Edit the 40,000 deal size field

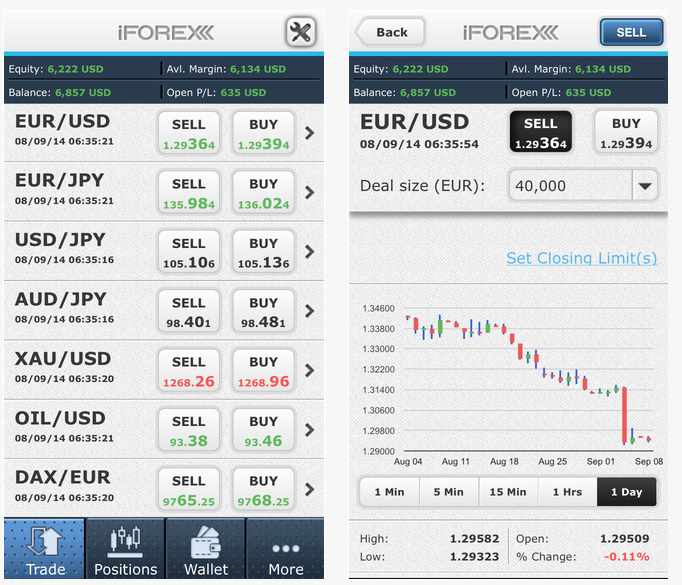(570, 186)
